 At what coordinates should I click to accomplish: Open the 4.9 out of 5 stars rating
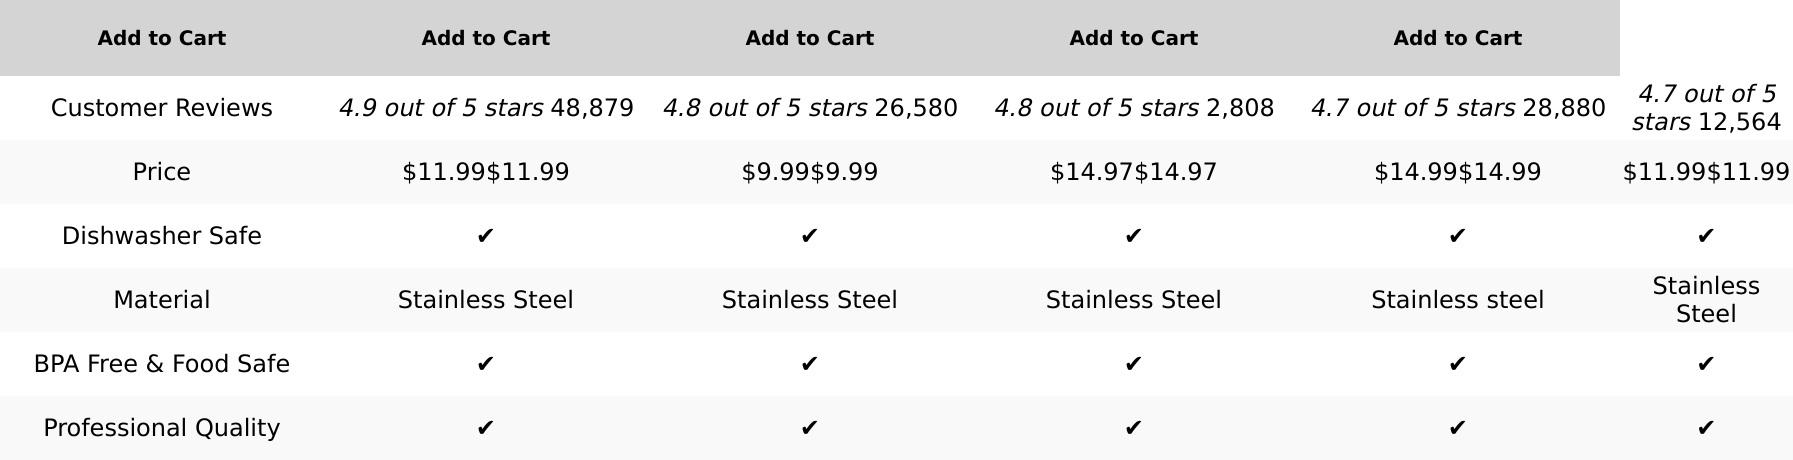coord(441,108)
